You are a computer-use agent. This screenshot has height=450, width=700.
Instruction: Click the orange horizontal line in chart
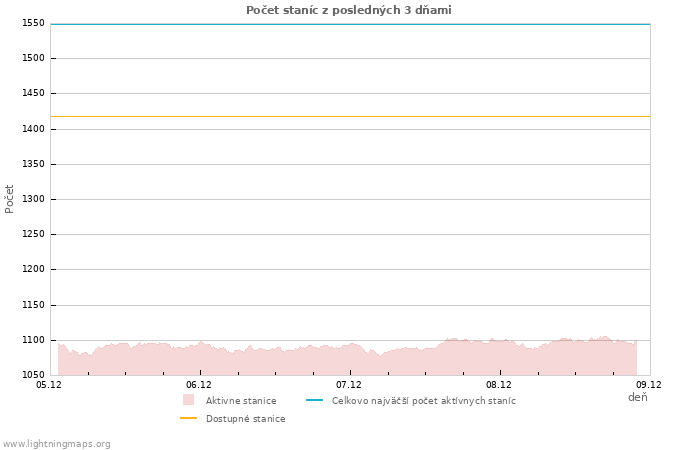350,116
